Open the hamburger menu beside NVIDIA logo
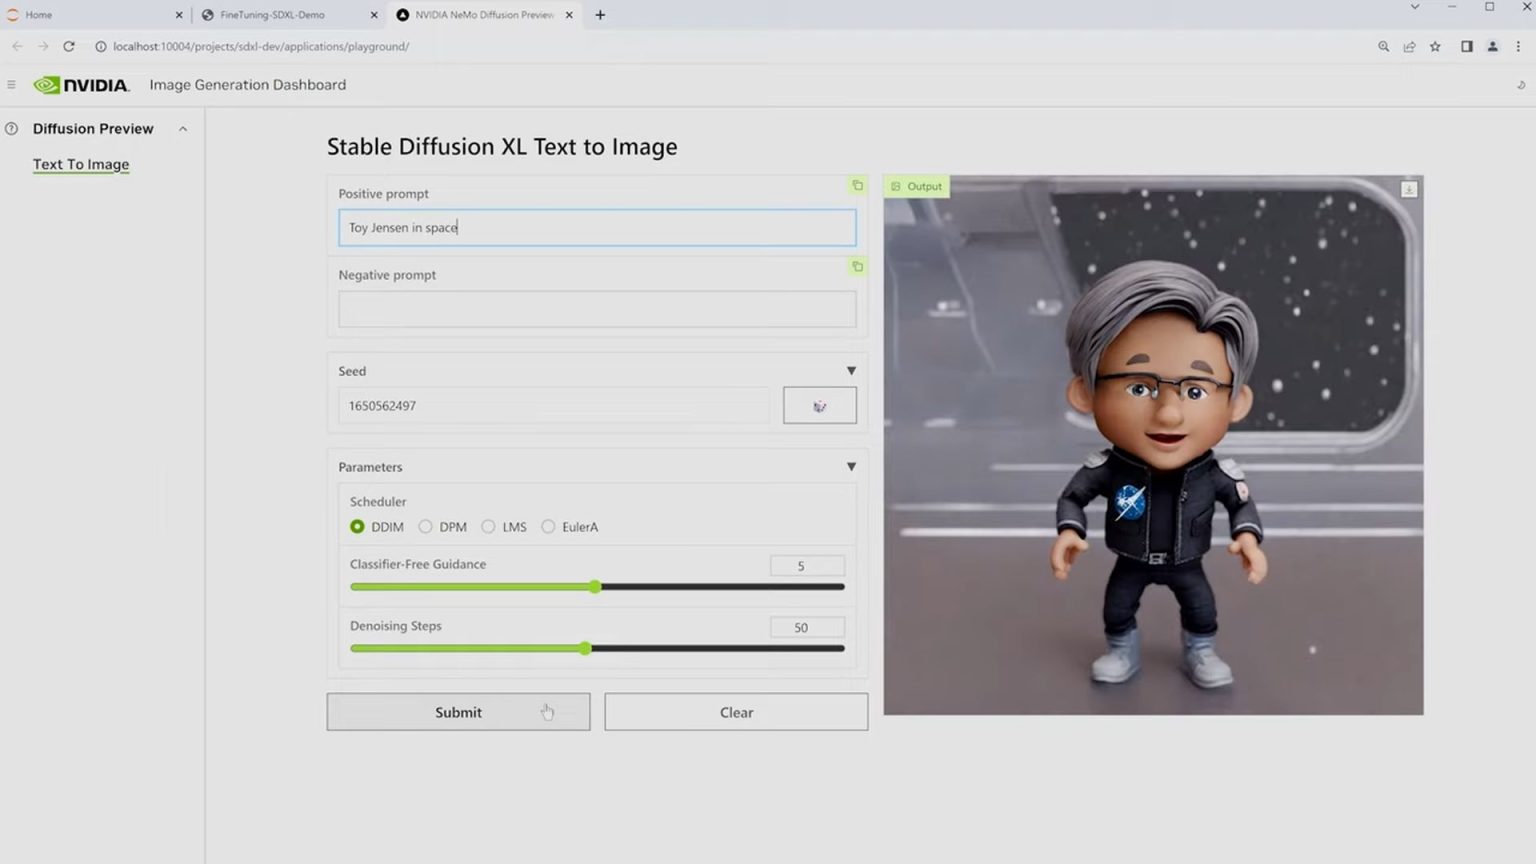Viewport: 1536px width, 864px height. coord(11,84)
